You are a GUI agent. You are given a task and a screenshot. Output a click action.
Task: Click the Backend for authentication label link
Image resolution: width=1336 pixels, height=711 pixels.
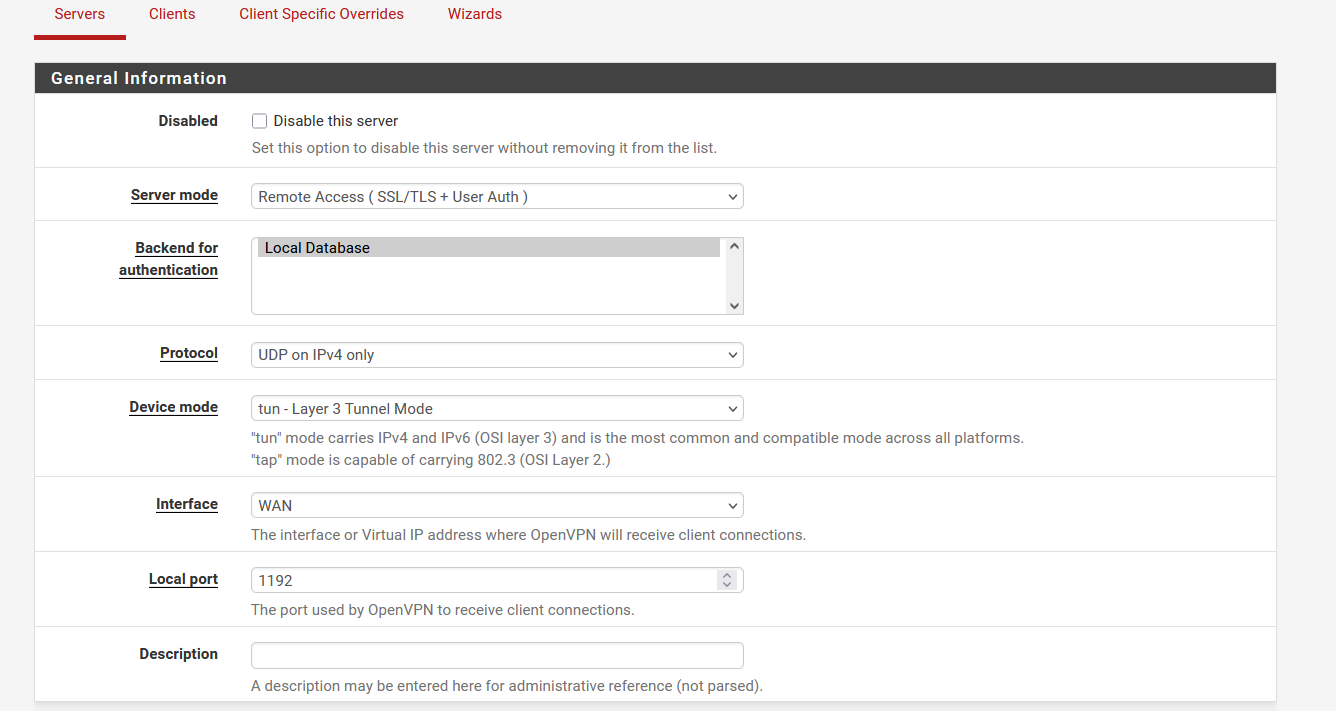point(168,258)
